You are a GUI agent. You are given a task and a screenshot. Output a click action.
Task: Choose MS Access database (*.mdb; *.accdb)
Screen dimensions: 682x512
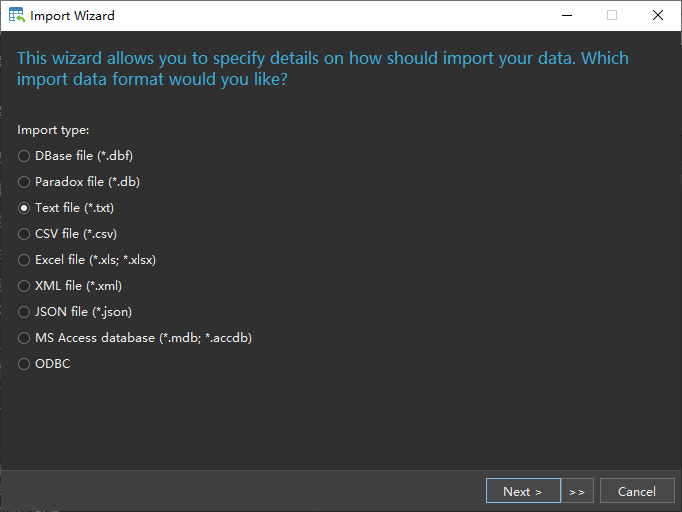point(24,338)
